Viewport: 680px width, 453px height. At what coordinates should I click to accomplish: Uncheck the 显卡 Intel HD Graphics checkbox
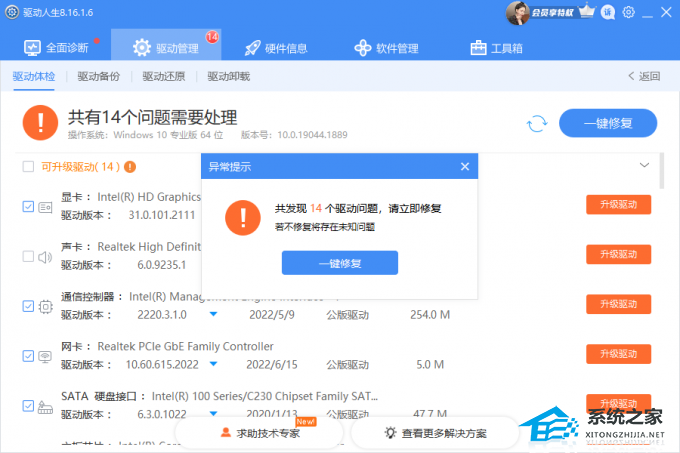(28, 206)
